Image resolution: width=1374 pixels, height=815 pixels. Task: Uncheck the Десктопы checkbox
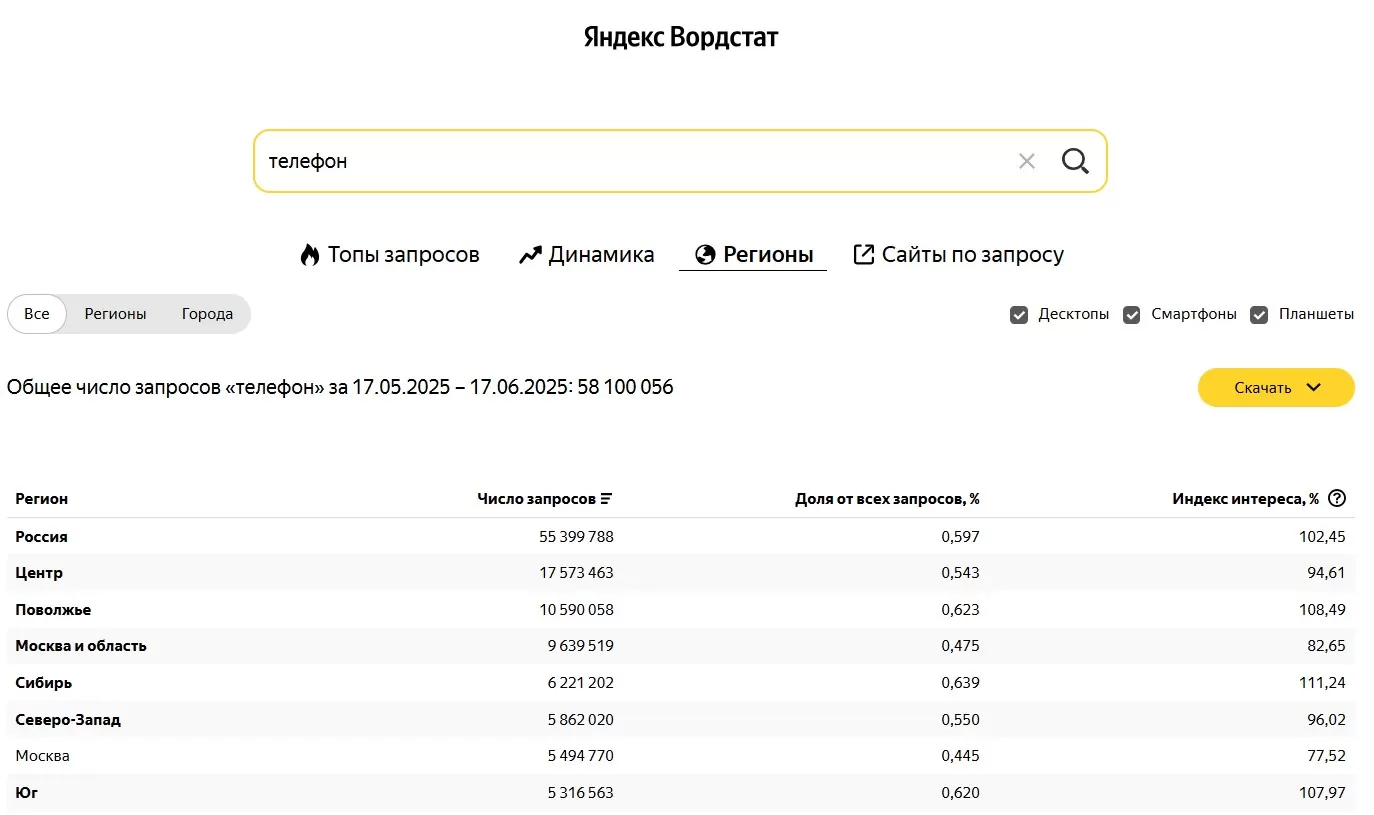point(1019,315)
